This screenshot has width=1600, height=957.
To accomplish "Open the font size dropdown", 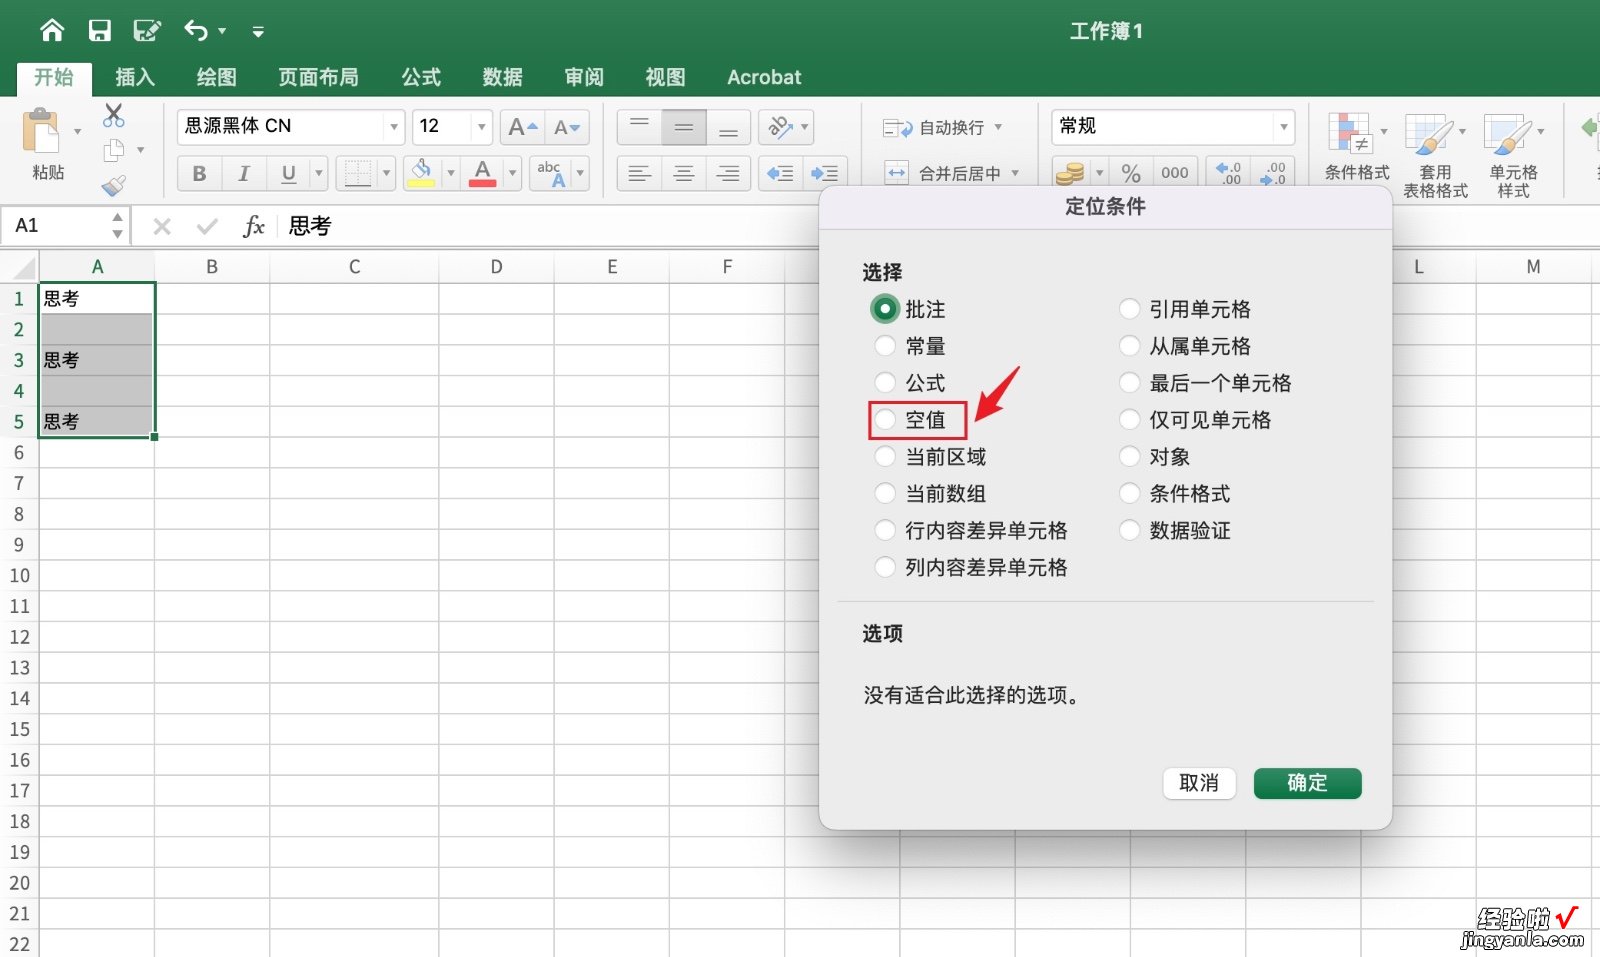I will 482,127.
